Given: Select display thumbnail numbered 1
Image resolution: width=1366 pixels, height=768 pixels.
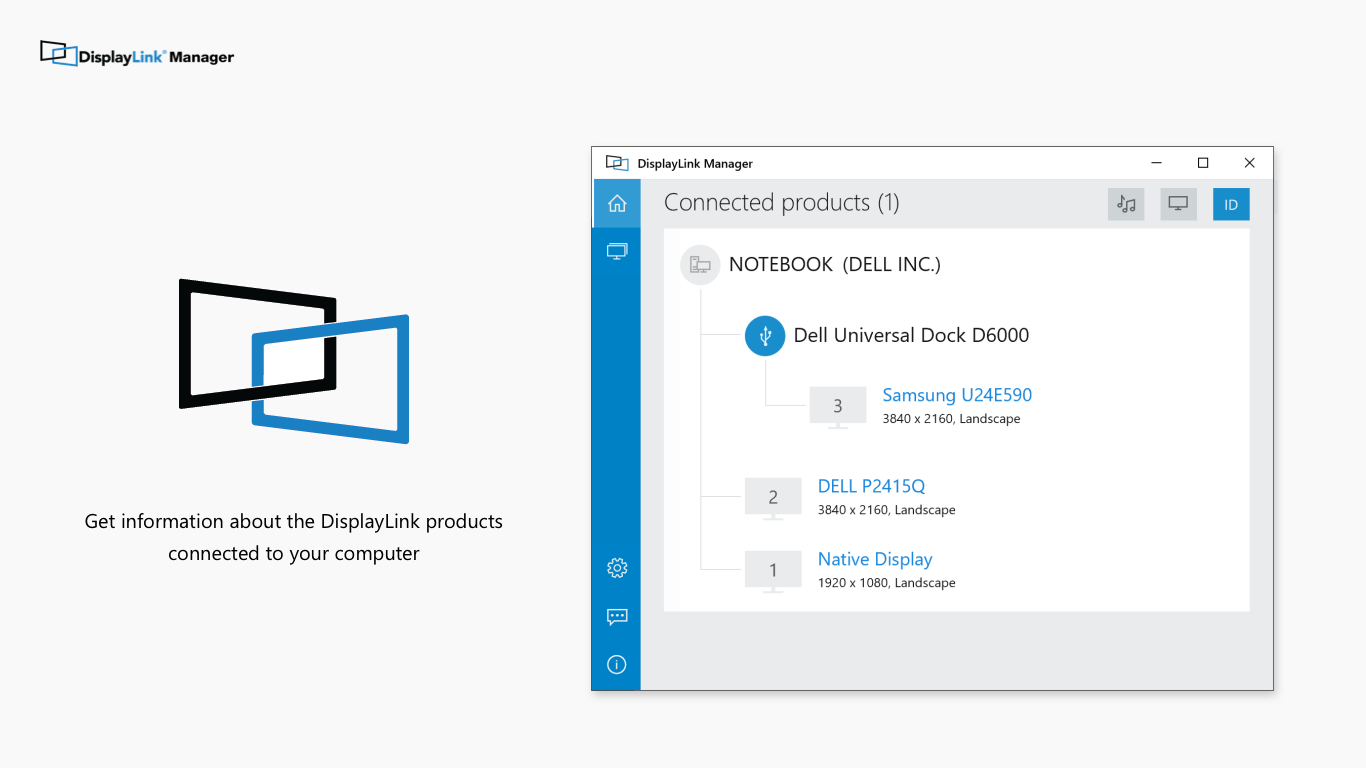Looking at the screenshot, I should click(773, 570).
